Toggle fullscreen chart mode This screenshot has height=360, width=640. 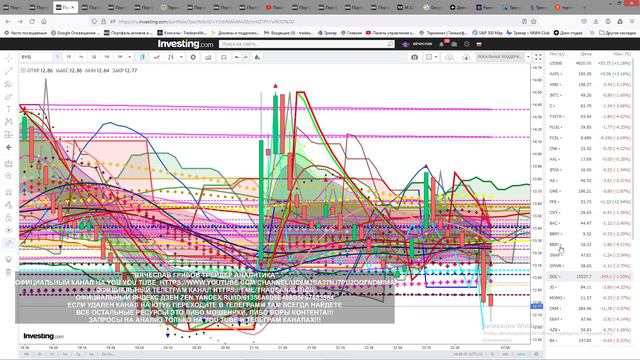pos(538,57)
